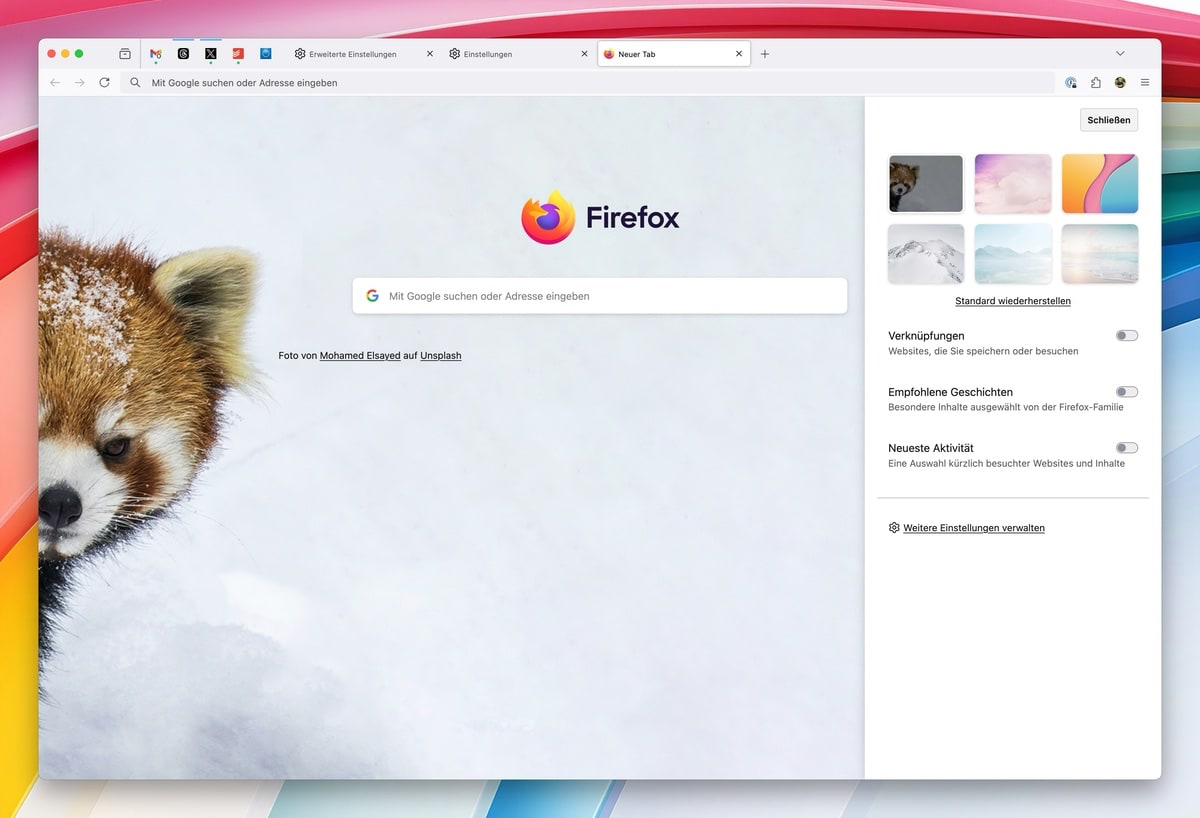This screenshot has width=1200, height=818.
Task: Open the Todoist pinned tab
Action: [x=237, y=53]
